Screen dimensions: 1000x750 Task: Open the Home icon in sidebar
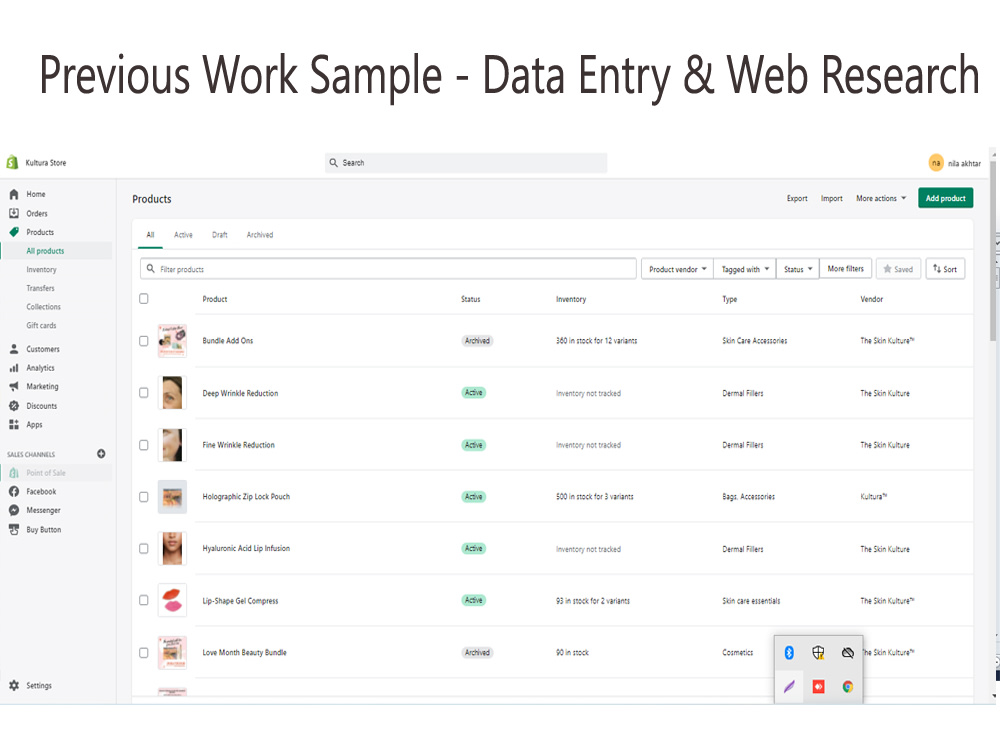click(x=13, y=194)
